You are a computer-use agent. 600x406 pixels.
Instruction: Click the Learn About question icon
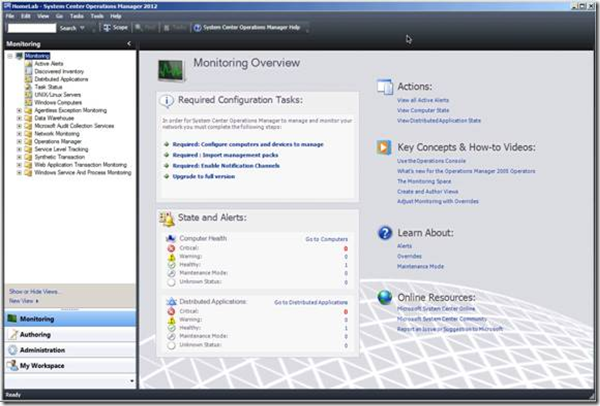pyautogui.click(x=385, y=233)
